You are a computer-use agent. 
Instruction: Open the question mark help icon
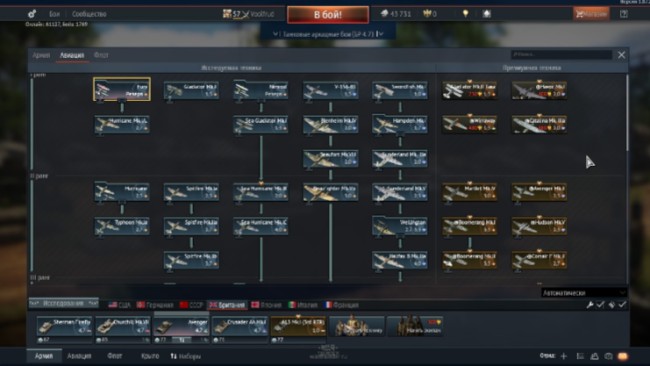[x=623, y=14]
